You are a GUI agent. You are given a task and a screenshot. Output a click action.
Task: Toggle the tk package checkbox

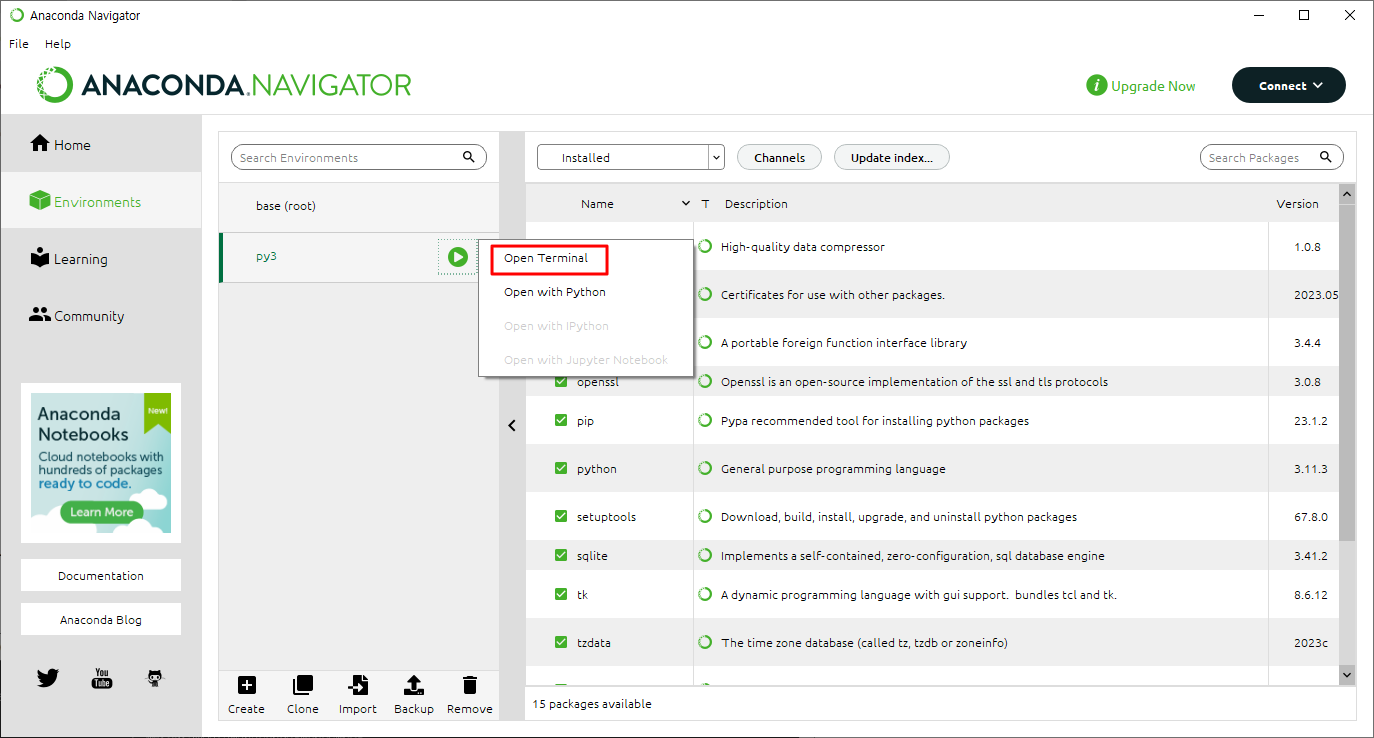click(x=561, y=594)
